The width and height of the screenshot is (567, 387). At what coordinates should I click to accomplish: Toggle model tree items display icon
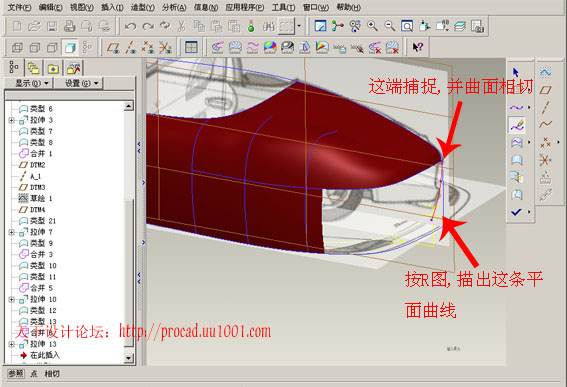click(x=87, y=47)
